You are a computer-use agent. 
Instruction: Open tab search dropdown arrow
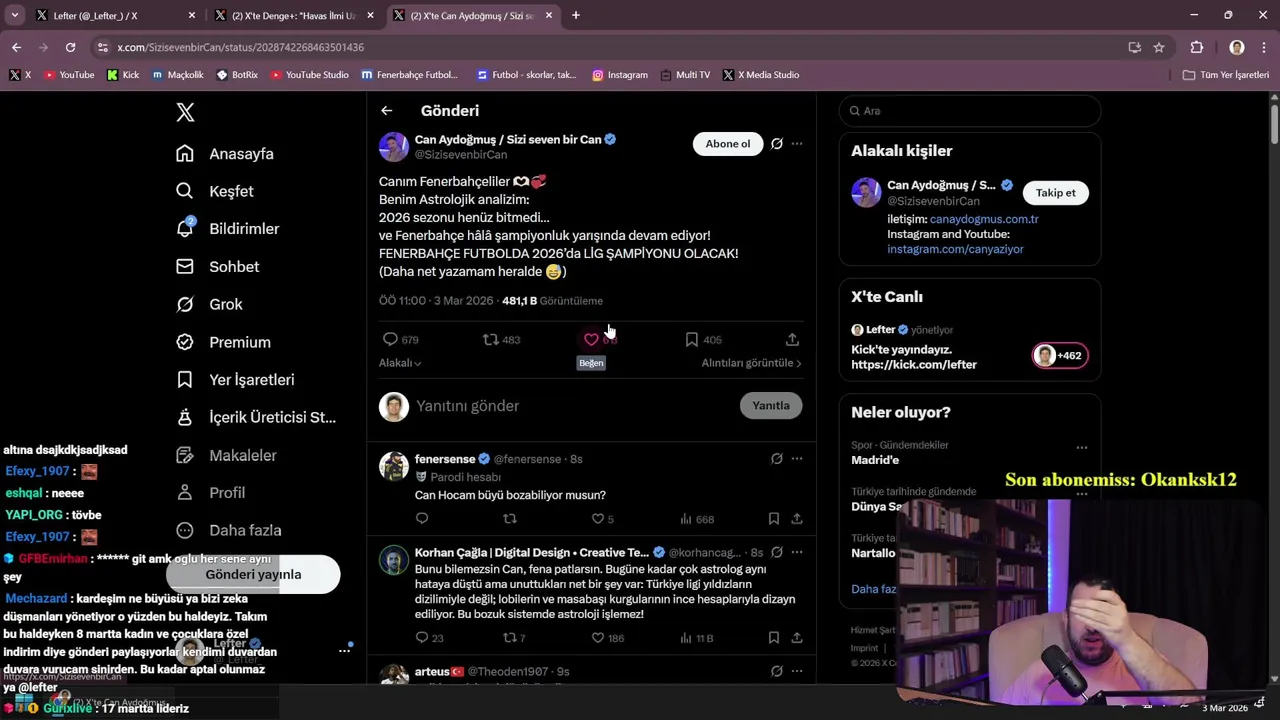click(15, 16)
